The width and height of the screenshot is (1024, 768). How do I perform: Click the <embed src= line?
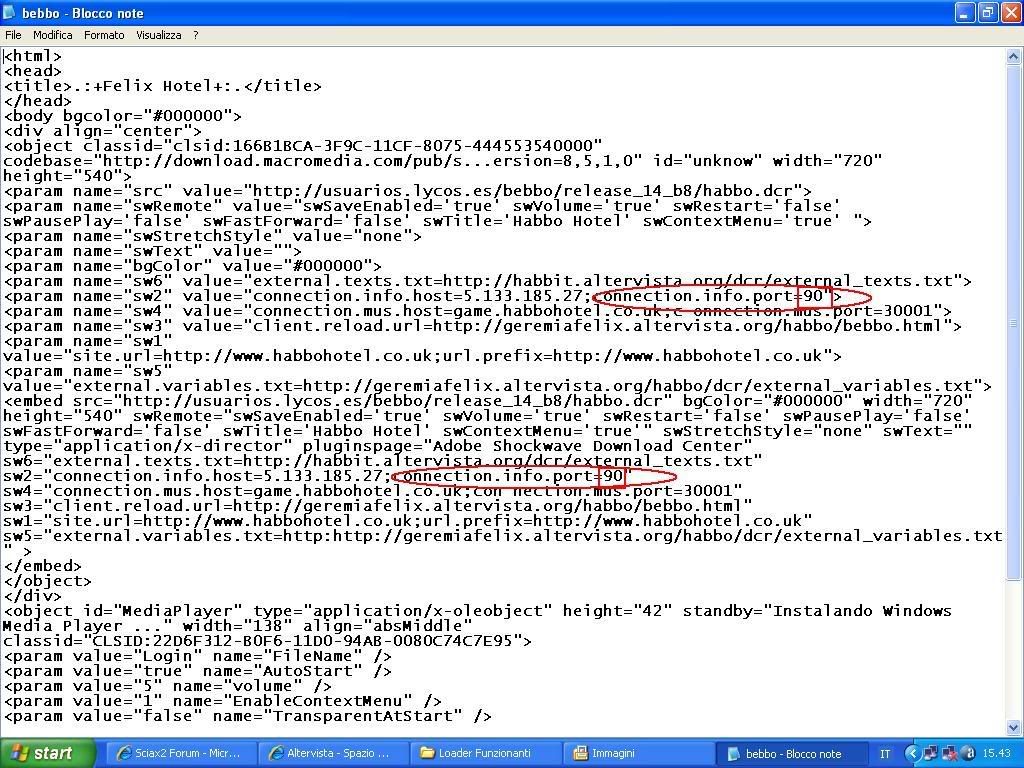click(488, 402)
